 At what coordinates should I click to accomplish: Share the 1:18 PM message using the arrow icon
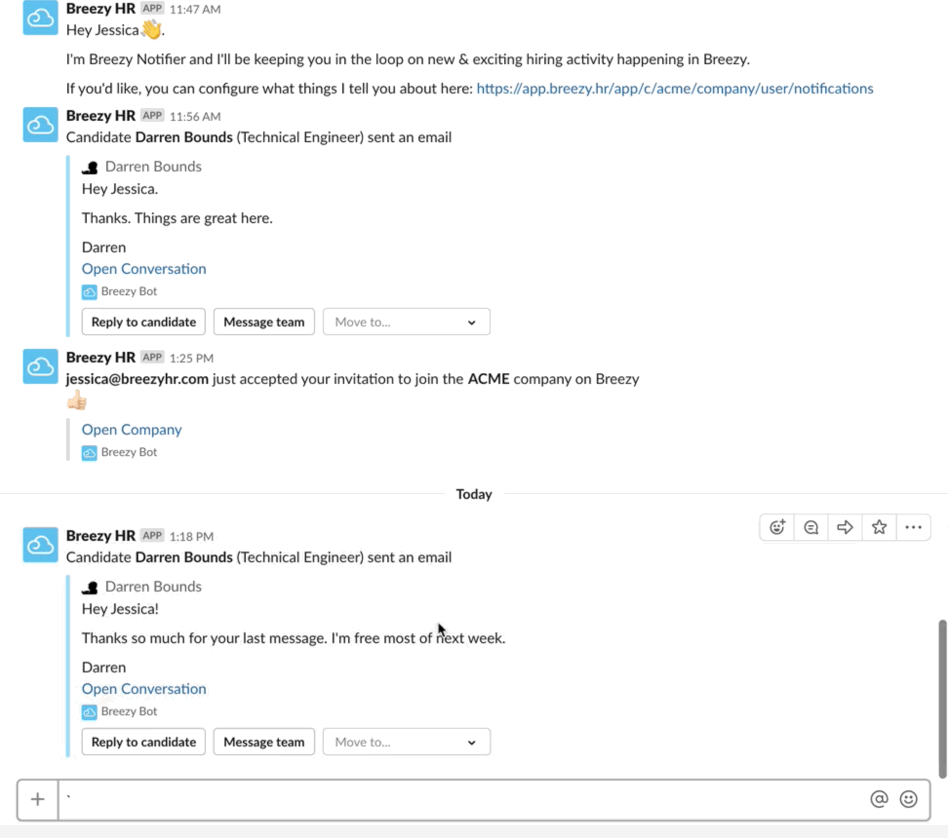(x=845, y=527)
